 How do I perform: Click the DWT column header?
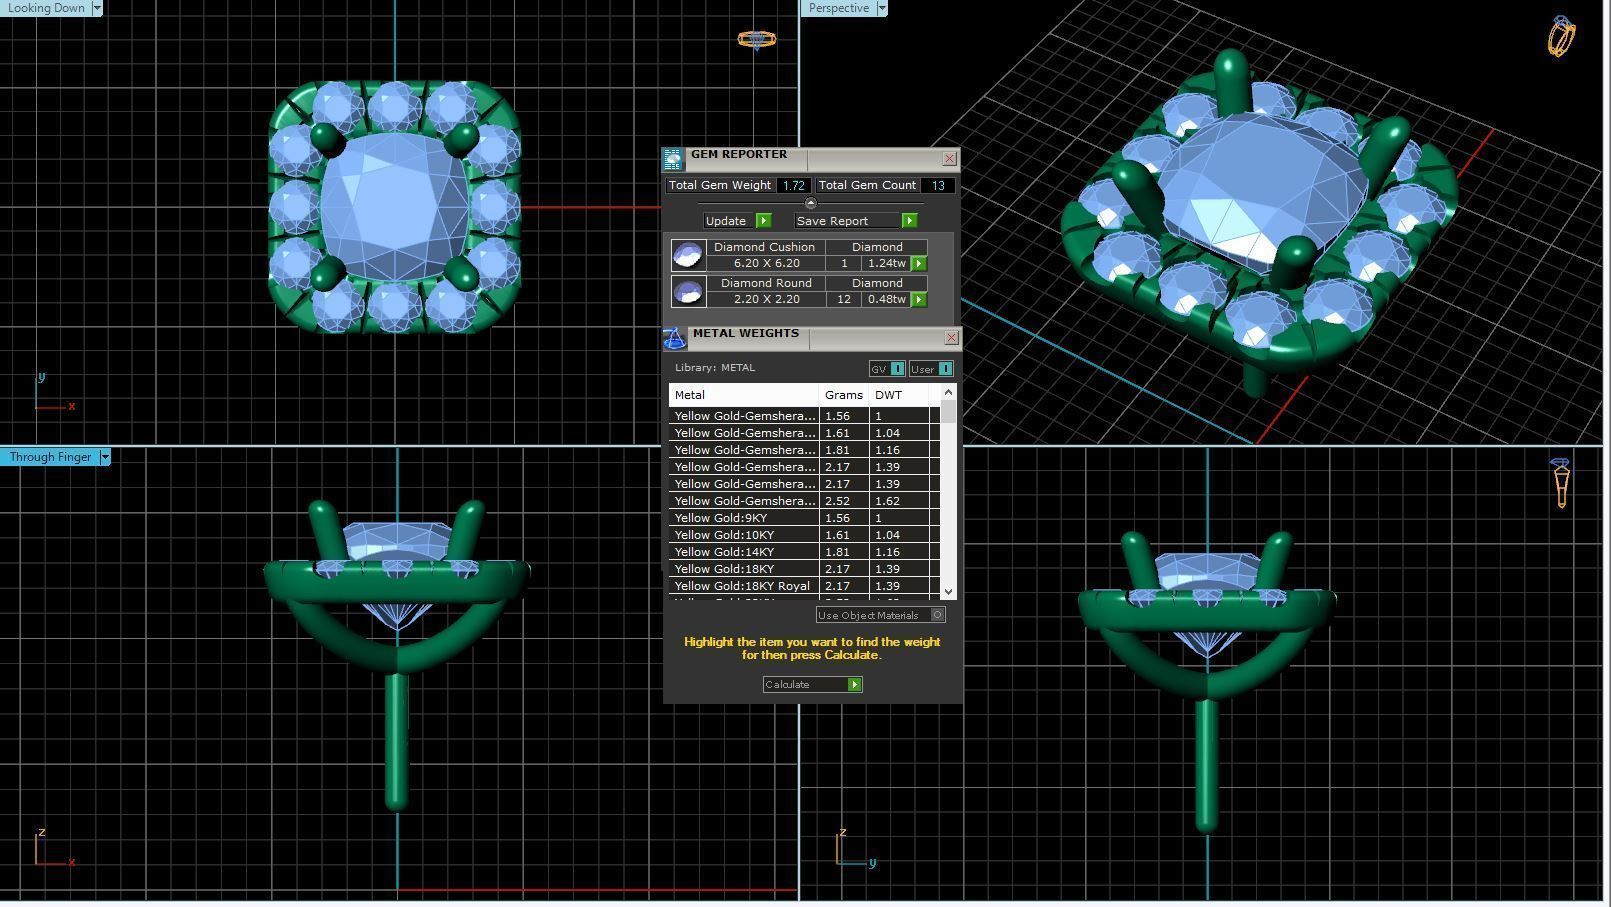click(x=899, y=395)
